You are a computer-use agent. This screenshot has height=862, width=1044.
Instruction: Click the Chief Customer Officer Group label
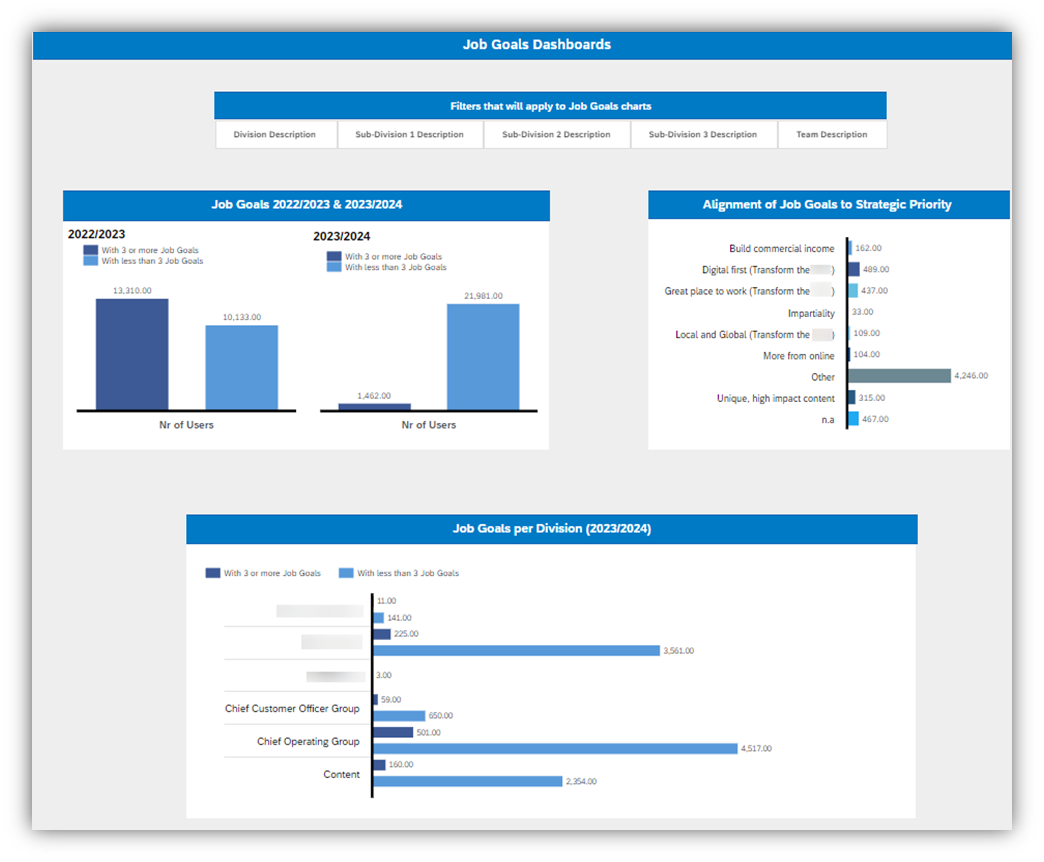tap(292, 709)
